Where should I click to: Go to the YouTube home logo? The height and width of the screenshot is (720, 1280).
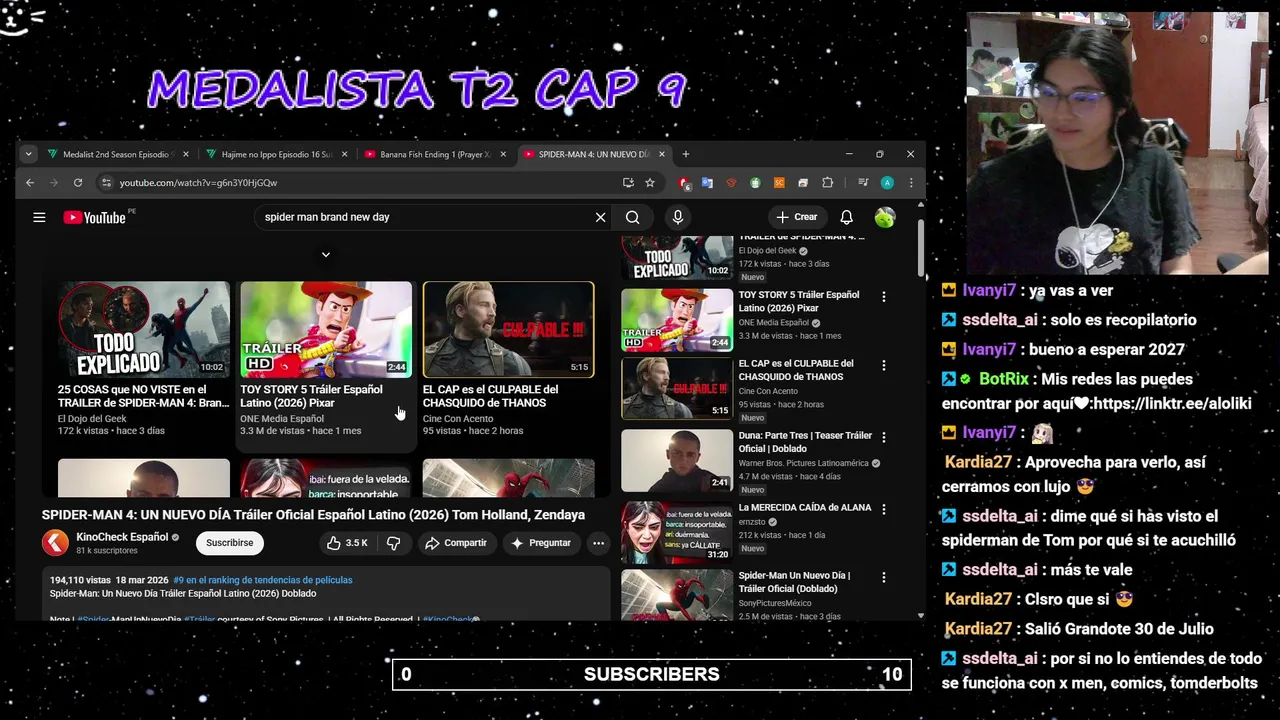(x=95, y=217)
